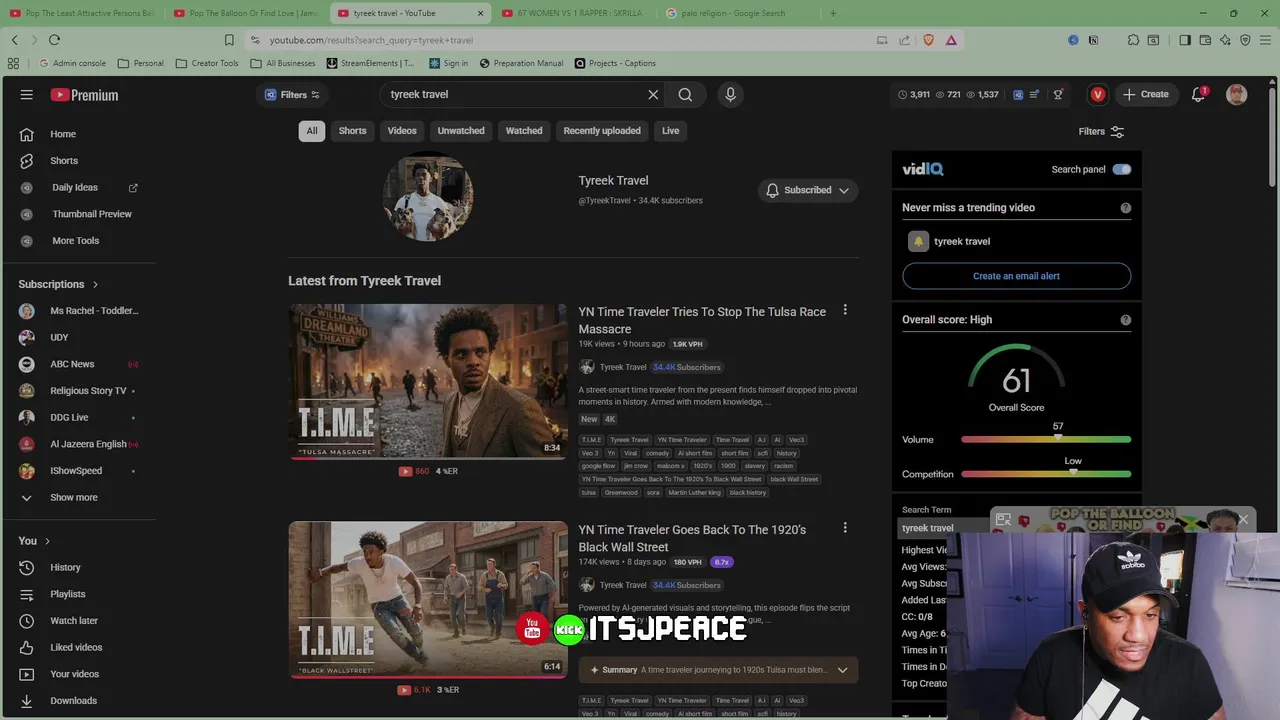The height and width of the screenshot is (720, 1280).
Task: Clear the search box with the X icon
Action: click(653, 94)
